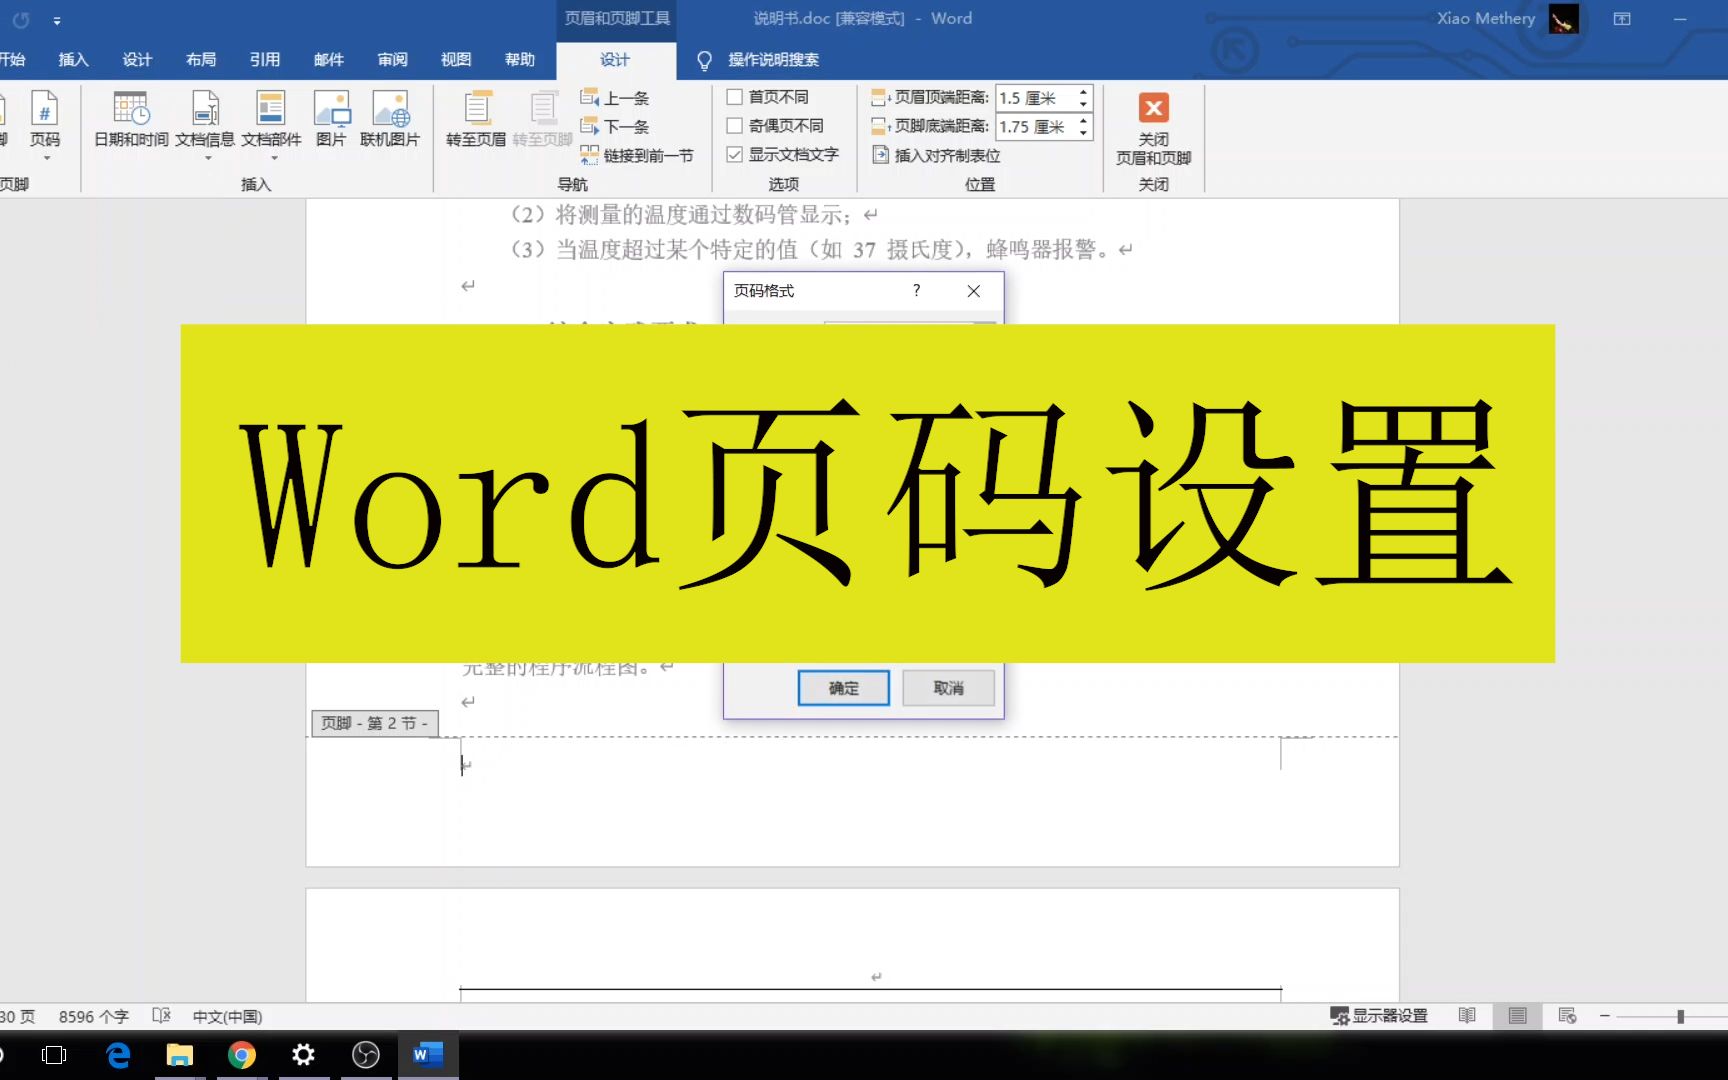Screen dimensions: 1728x1080
Task: Switch to the 插入 ribbon tab
Action: click(x=72, y=59)
